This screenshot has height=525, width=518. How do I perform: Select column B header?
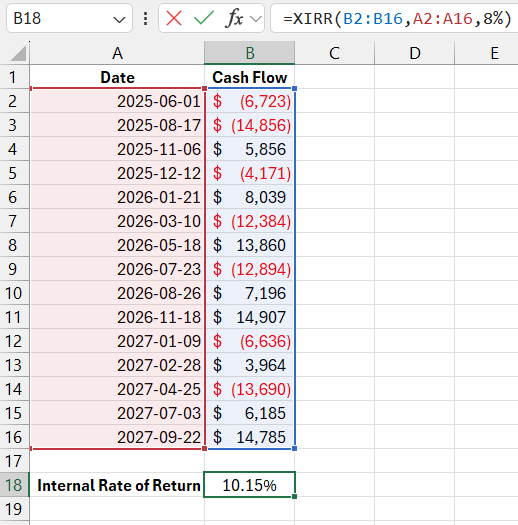(249, 53)
